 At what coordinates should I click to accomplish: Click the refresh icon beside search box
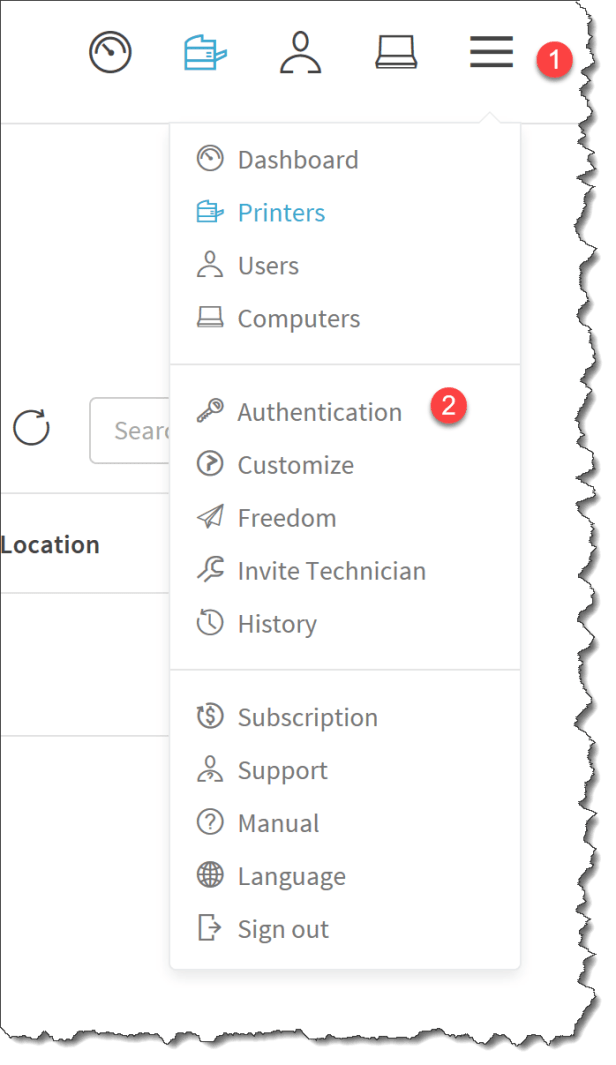31,428
